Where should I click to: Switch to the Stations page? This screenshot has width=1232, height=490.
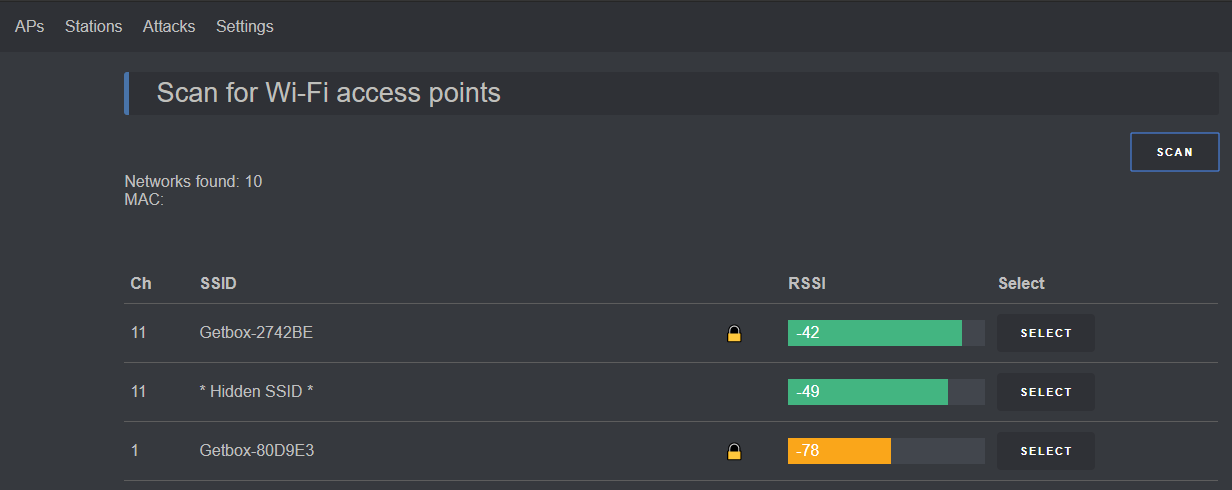click(x=93, y=26)
